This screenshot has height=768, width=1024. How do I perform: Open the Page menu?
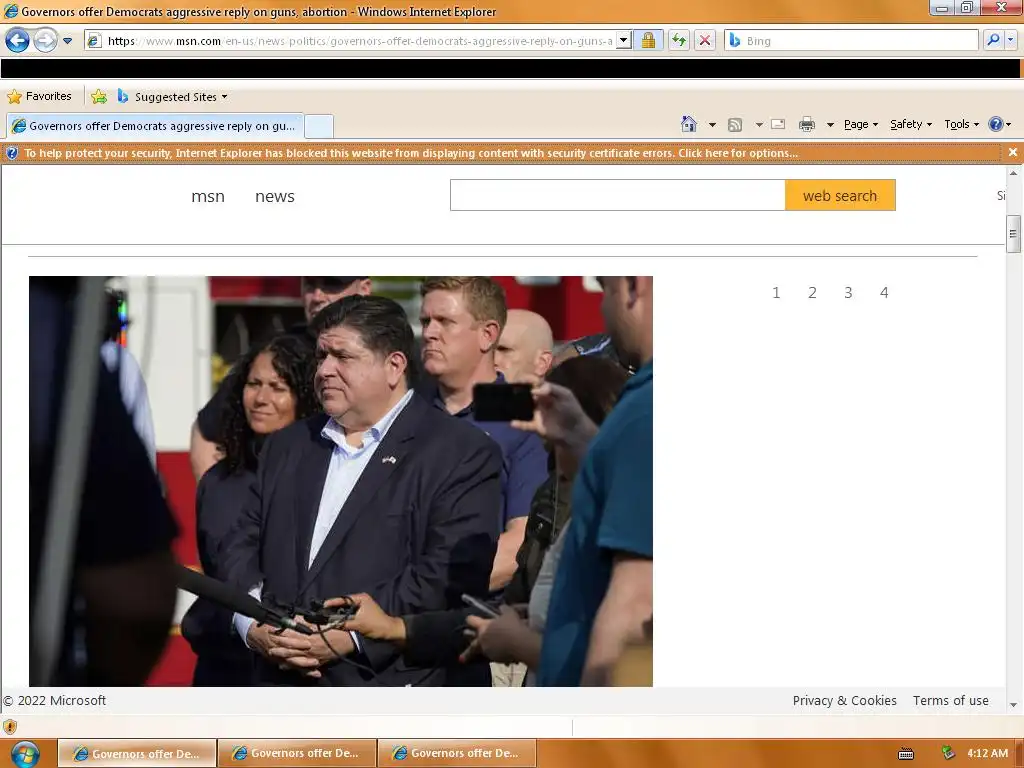click(861, 124)
